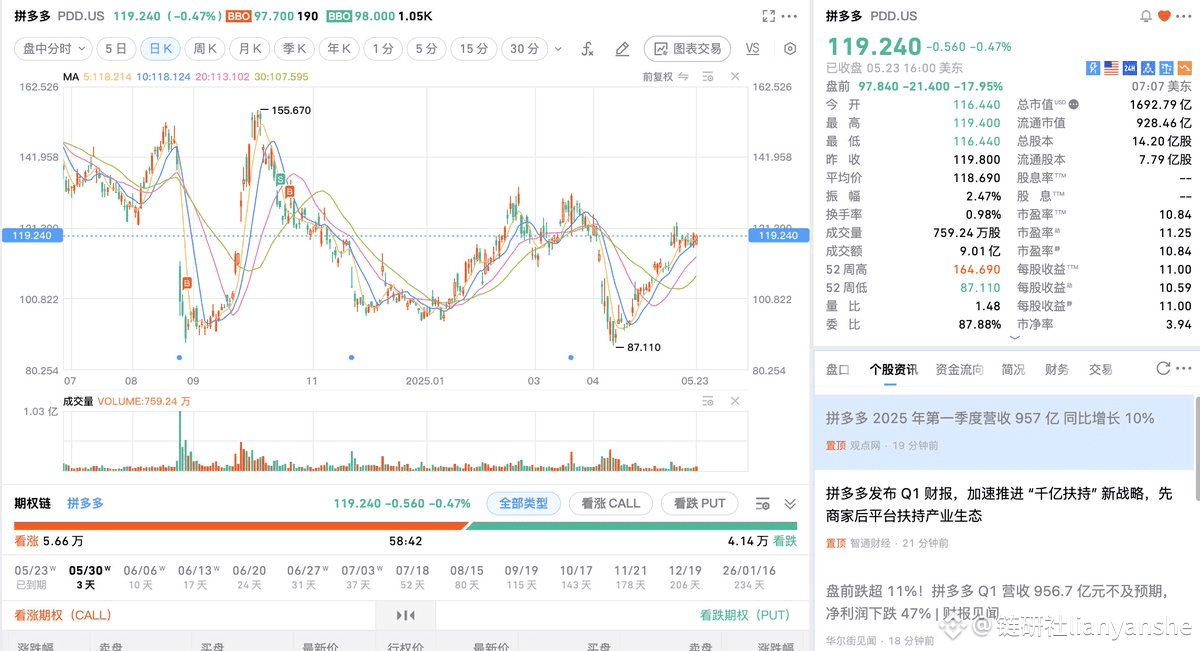Screen dimensions: 1200x651
Task: Switch chart to 5日 period
Action: (116, 48)
